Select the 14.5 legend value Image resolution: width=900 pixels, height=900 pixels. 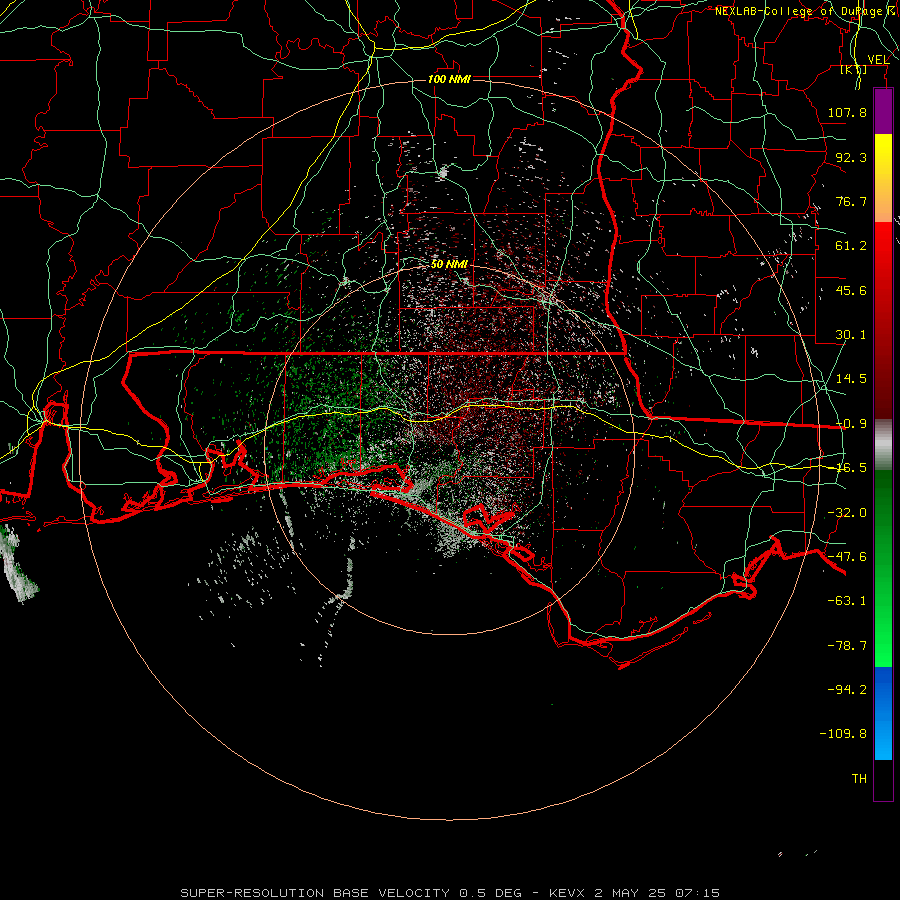click(851, 379)
